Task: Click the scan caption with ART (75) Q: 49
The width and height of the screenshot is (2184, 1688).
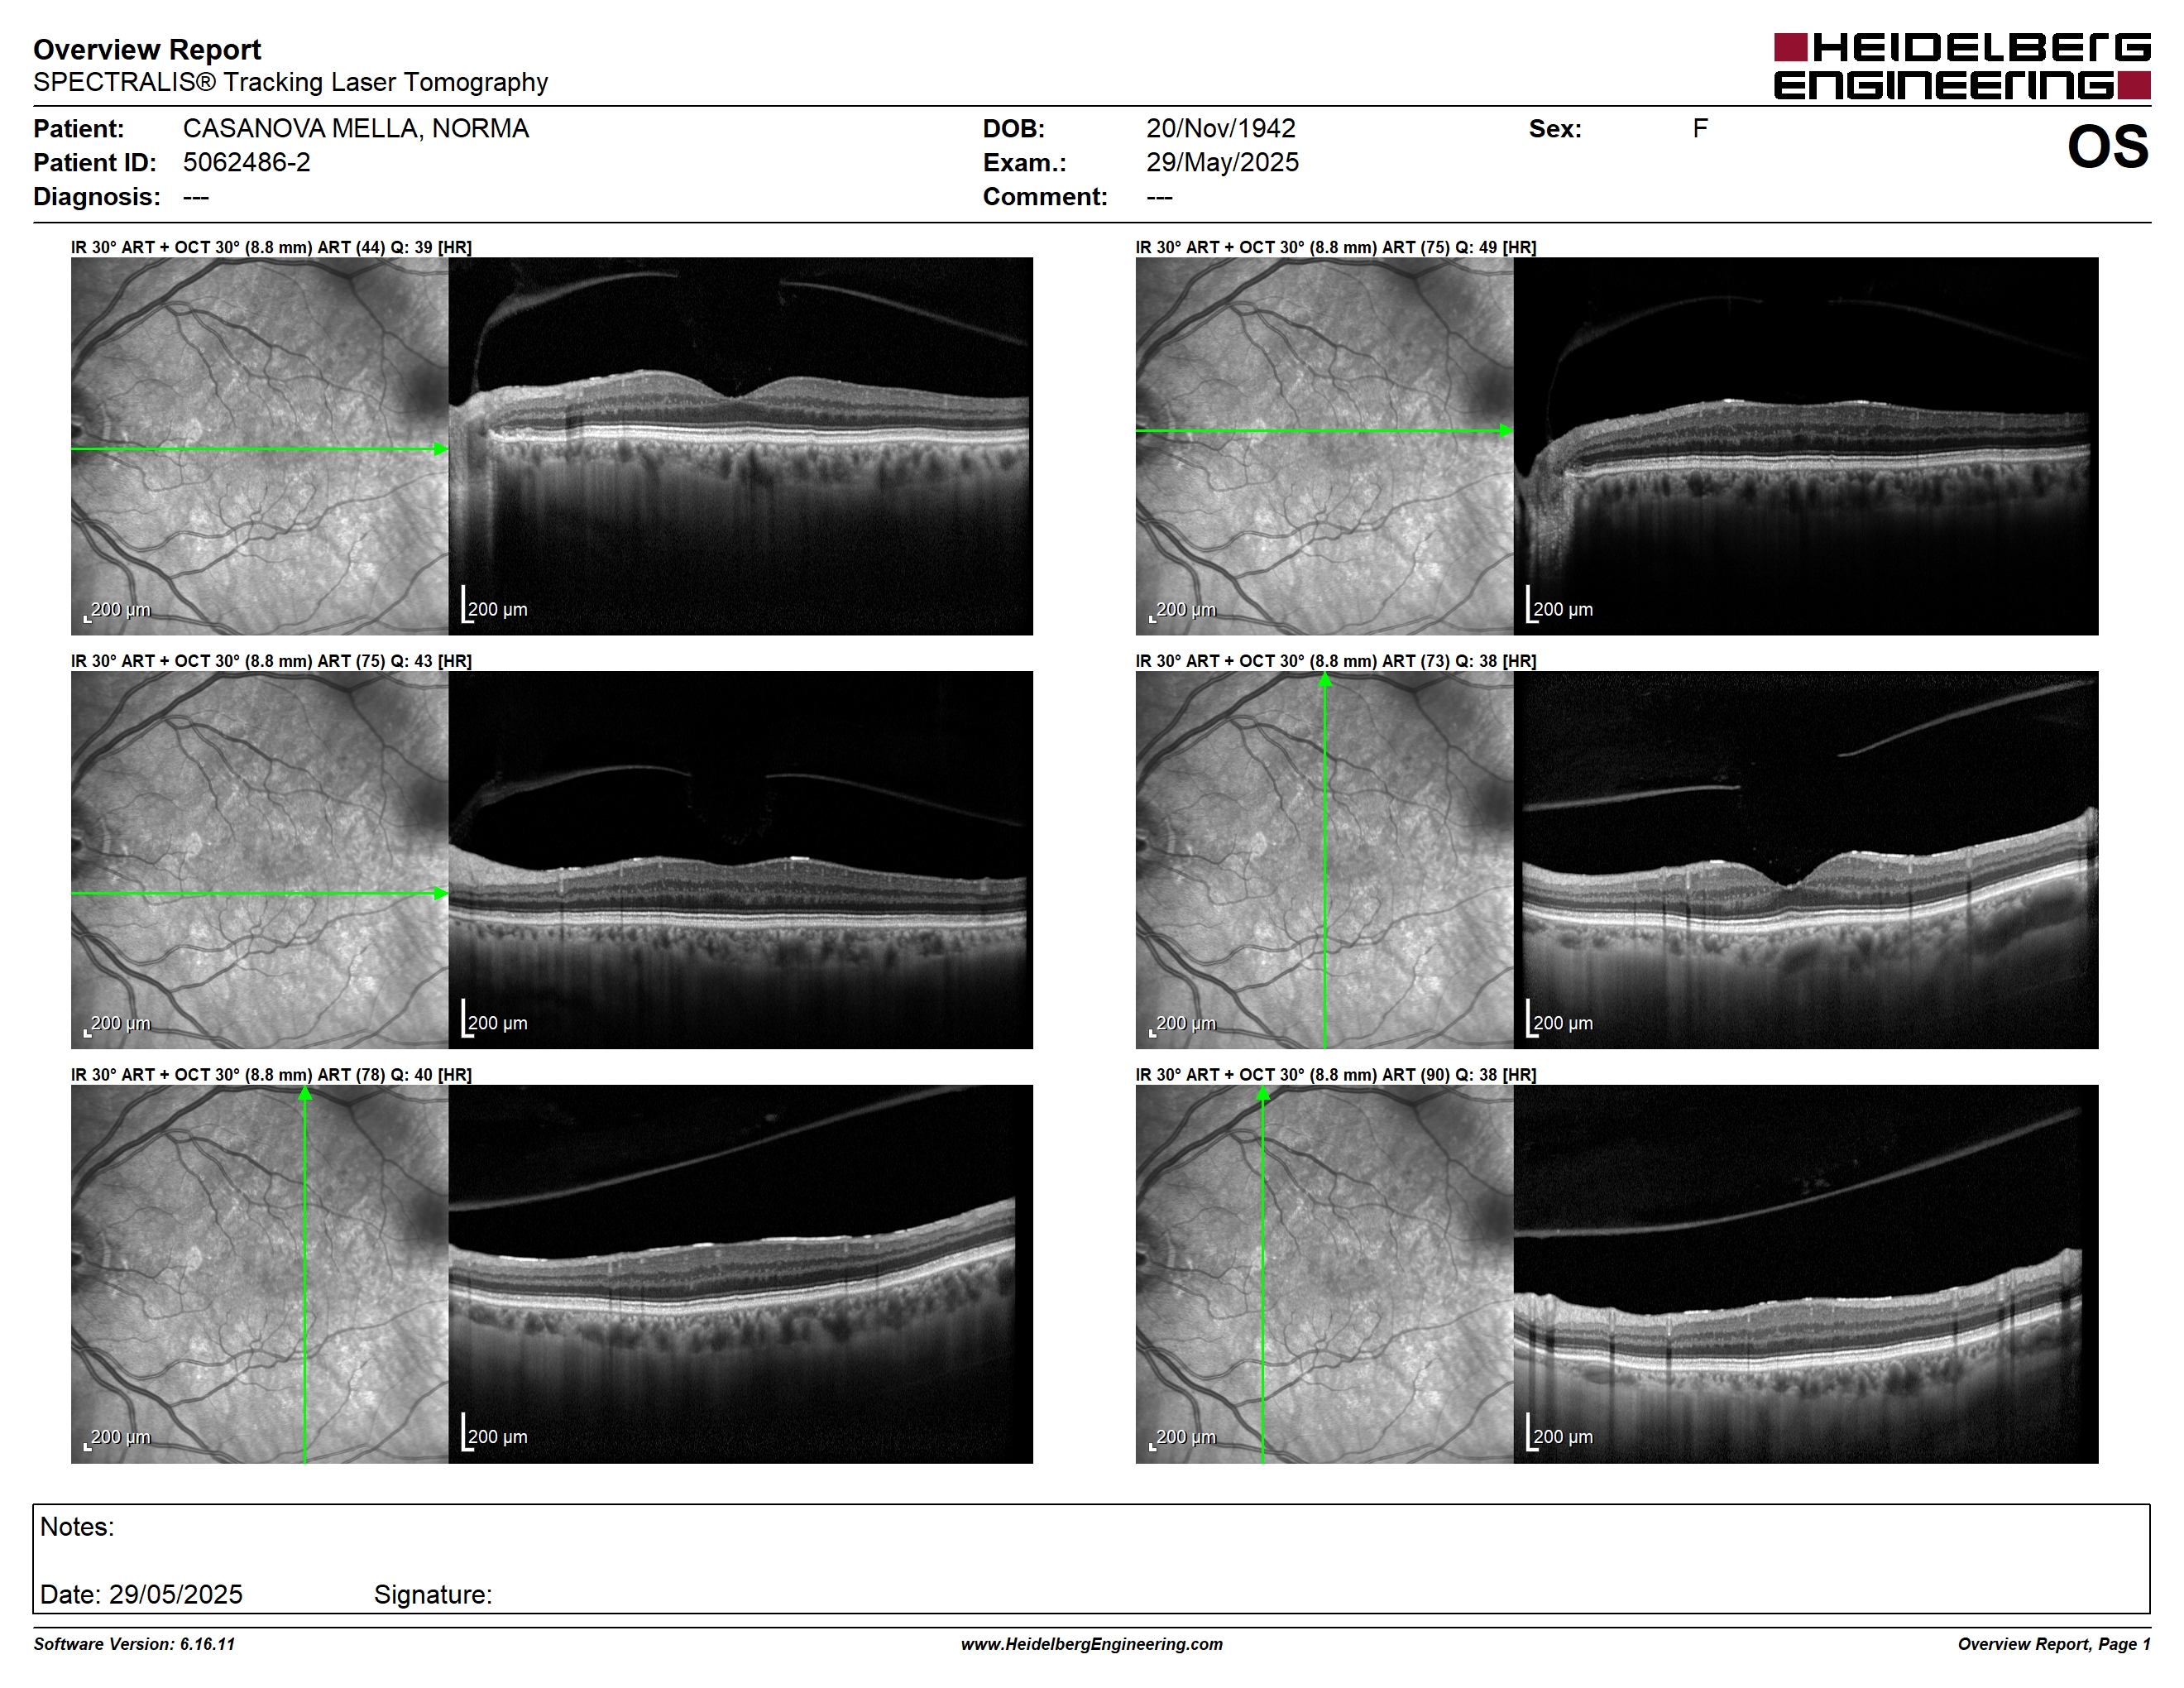Action: (x=1336, y=247)
